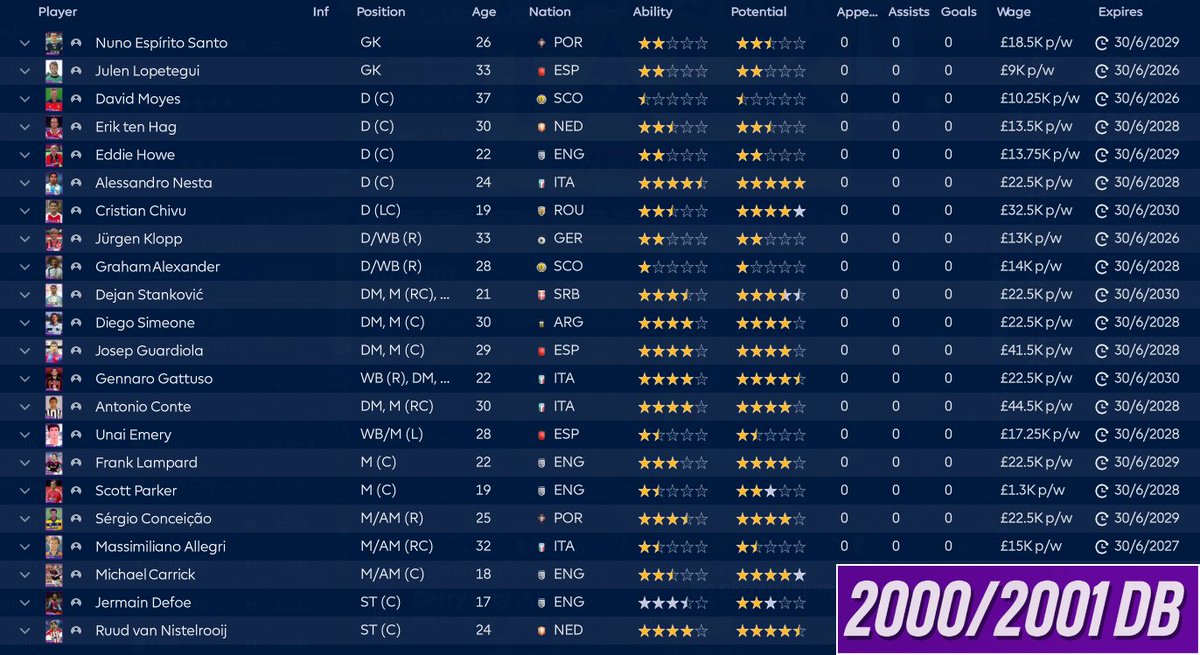Sort by Nation column header
This screenshot has height=655, width=1200.
tap(550, 12)
